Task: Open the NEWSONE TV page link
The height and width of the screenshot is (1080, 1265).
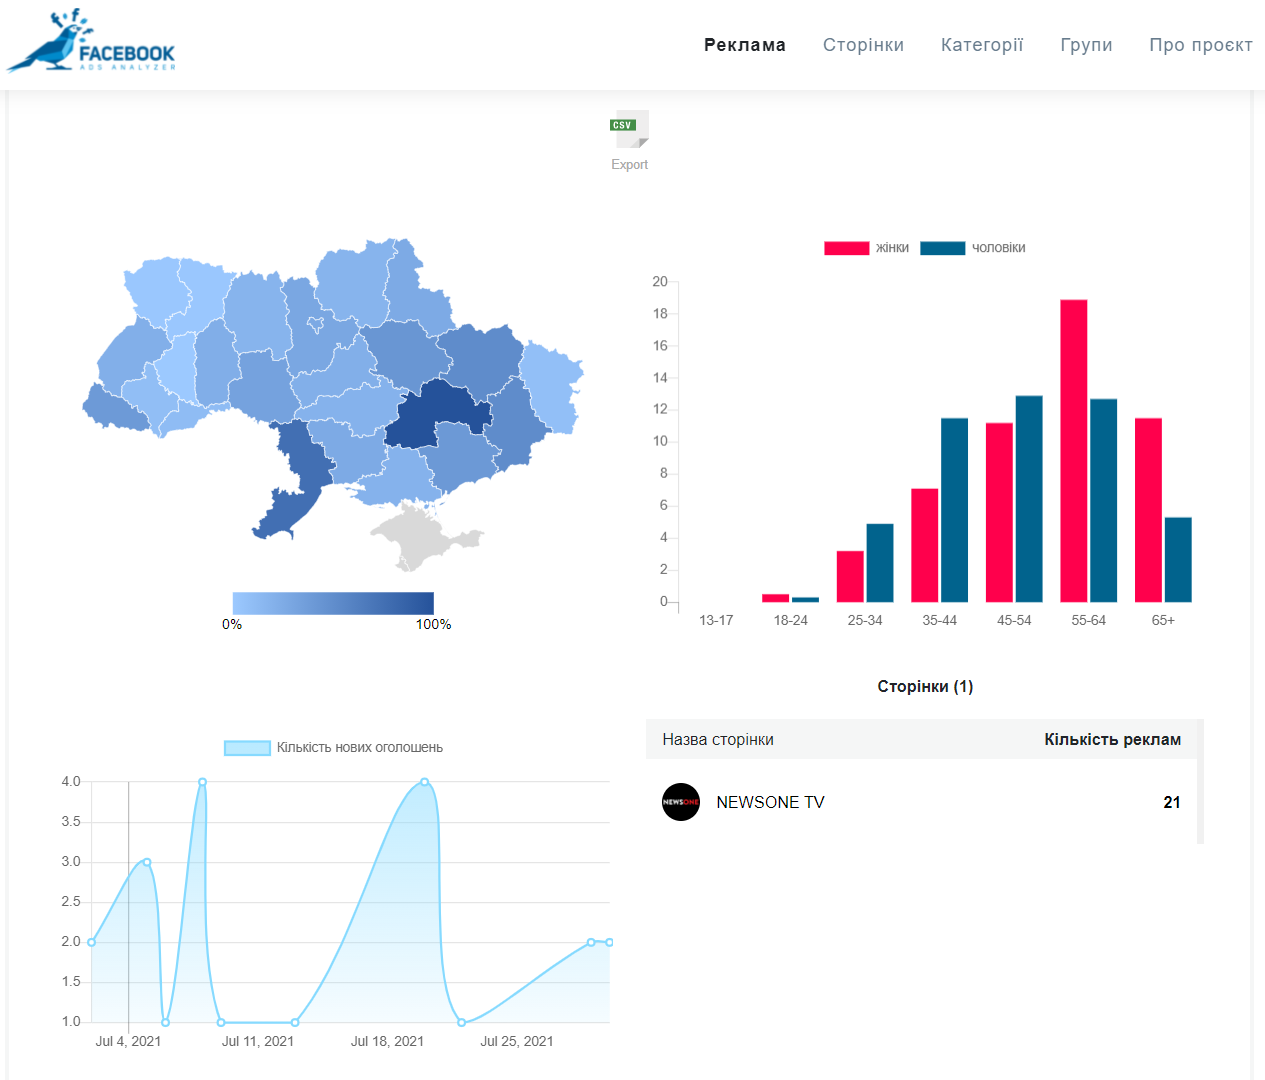Action: [770, 802]
